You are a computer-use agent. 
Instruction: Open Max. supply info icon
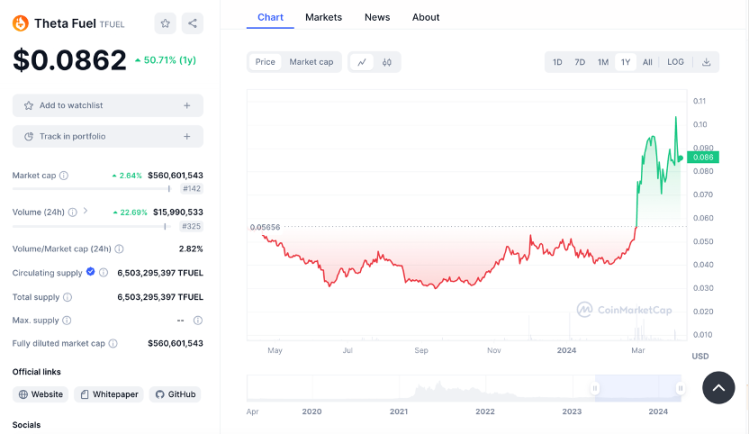(67, 320)
